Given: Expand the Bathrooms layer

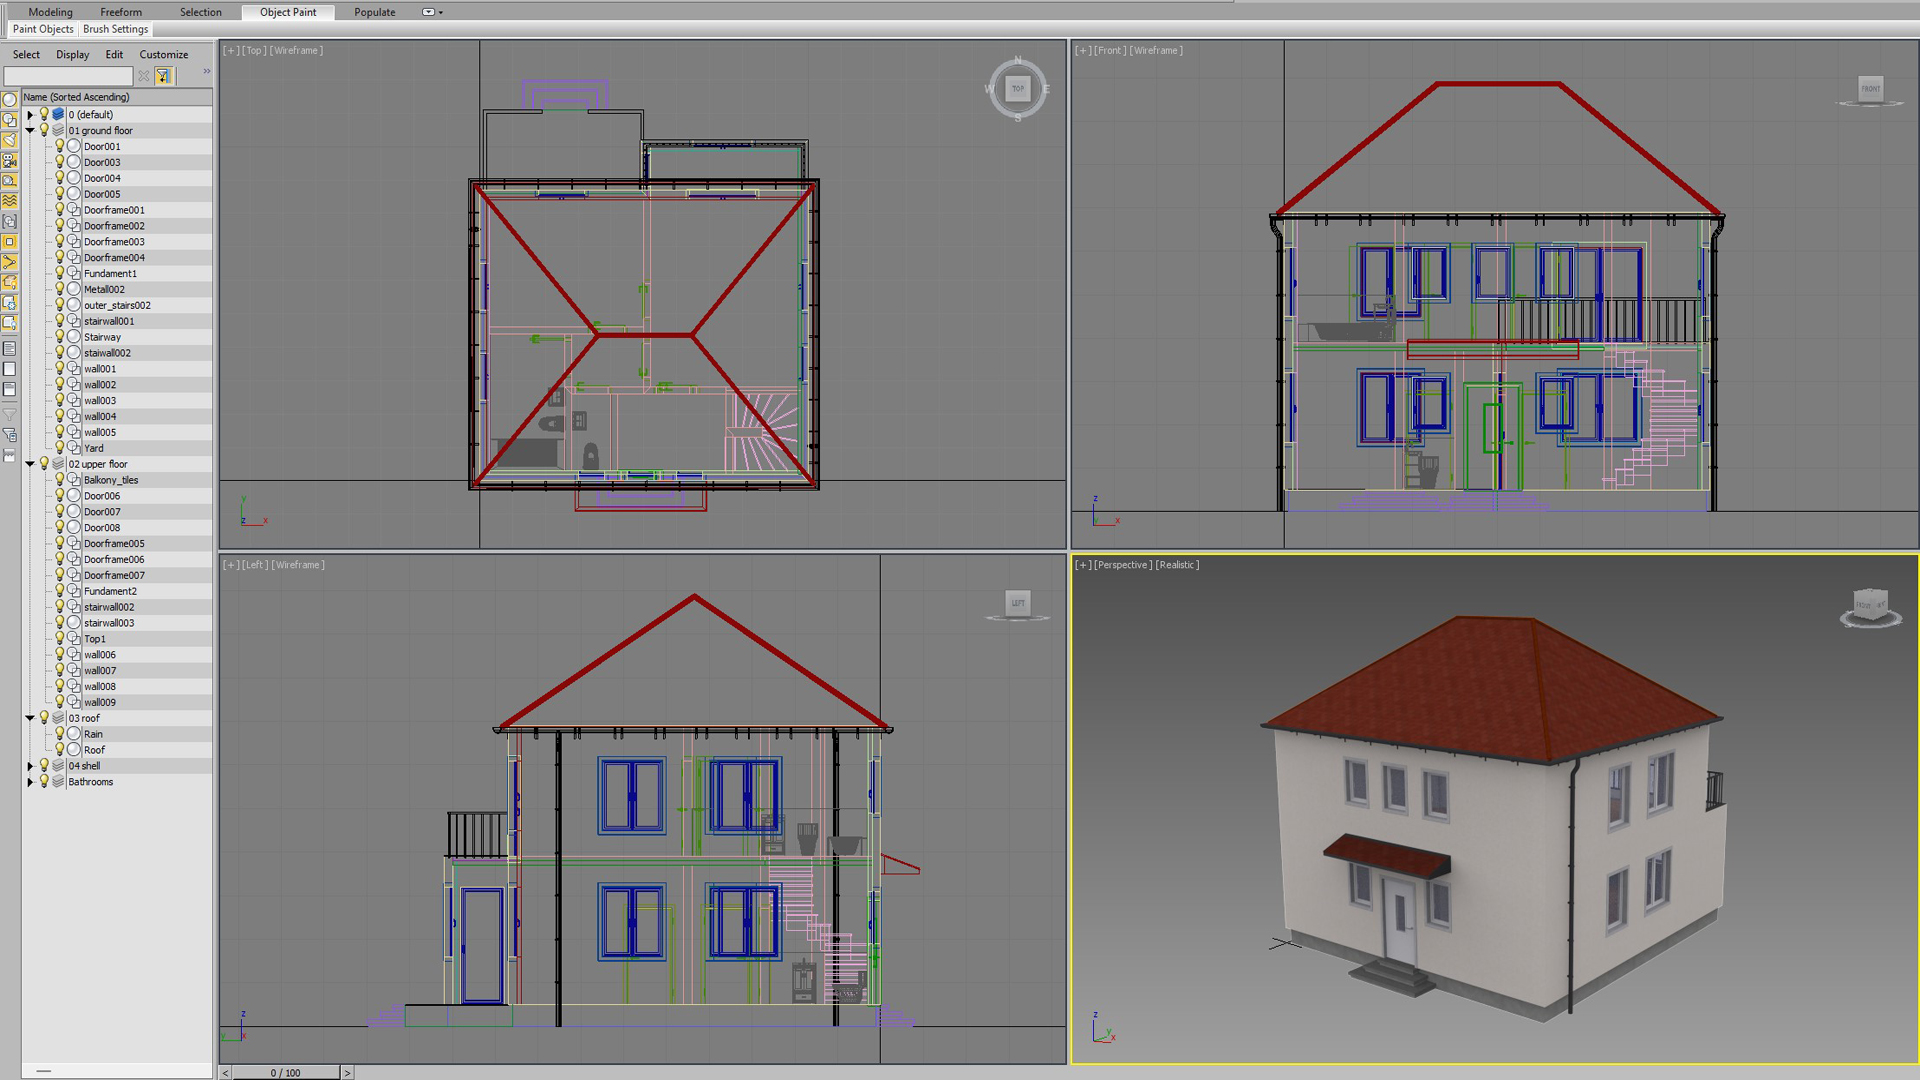Looking at the screenshot, I should click(30, 782).
